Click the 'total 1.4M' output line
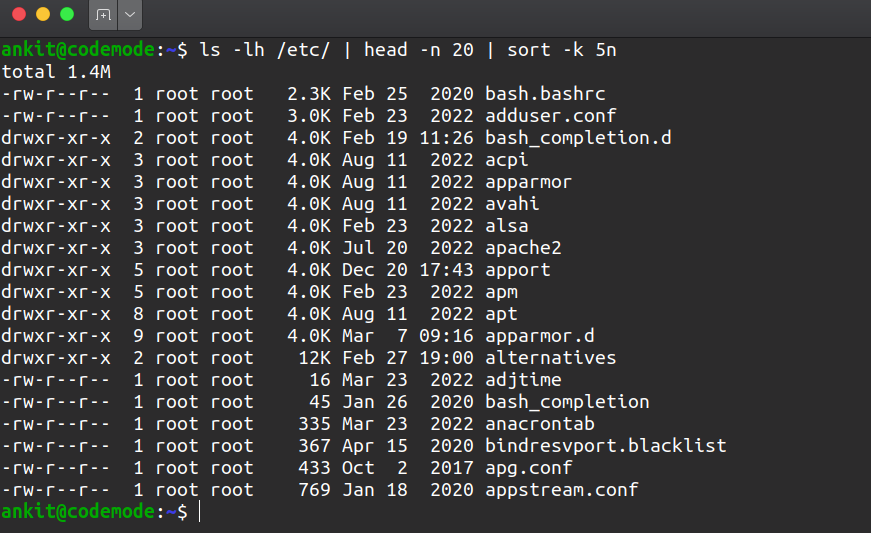The height and width of the screenshot is (533, 871). 56,72
